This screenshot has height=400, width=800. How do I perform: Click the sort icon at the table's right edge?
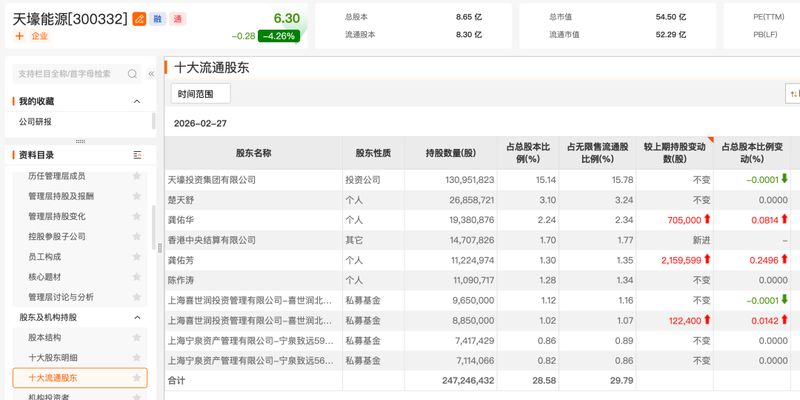pyautogui.click(x=793, y=93)
